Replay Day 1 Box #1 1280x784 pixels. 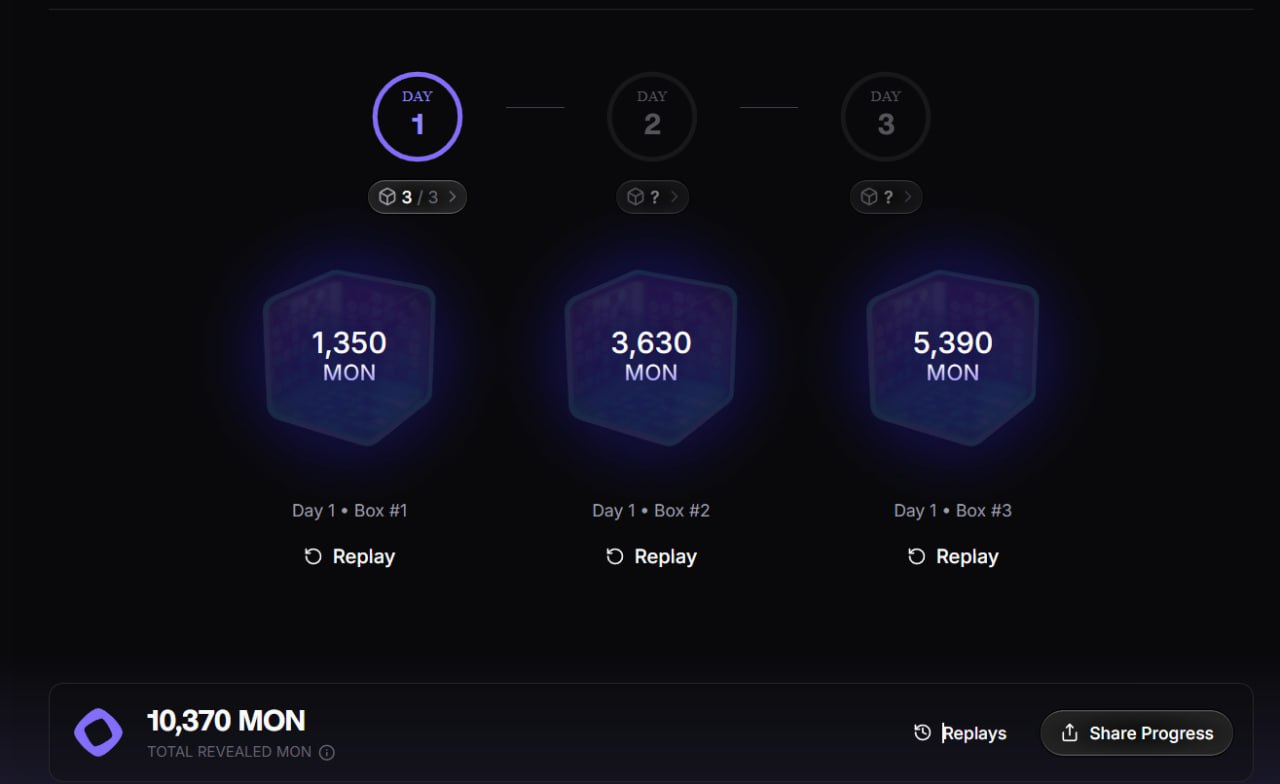[349, 557]
